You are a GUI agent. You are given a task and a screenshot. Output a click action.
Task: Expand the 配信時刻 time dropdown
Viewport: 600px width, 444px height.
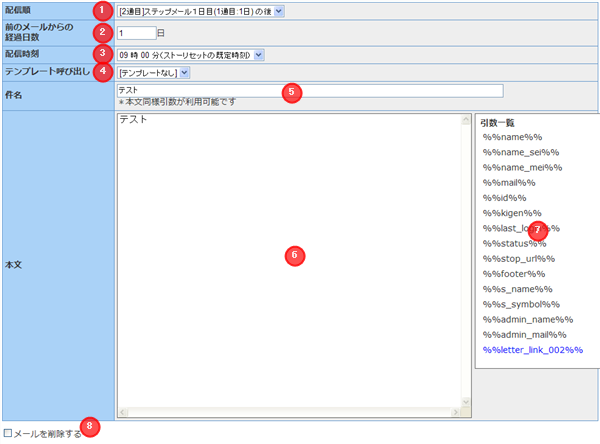pos(190,53)
